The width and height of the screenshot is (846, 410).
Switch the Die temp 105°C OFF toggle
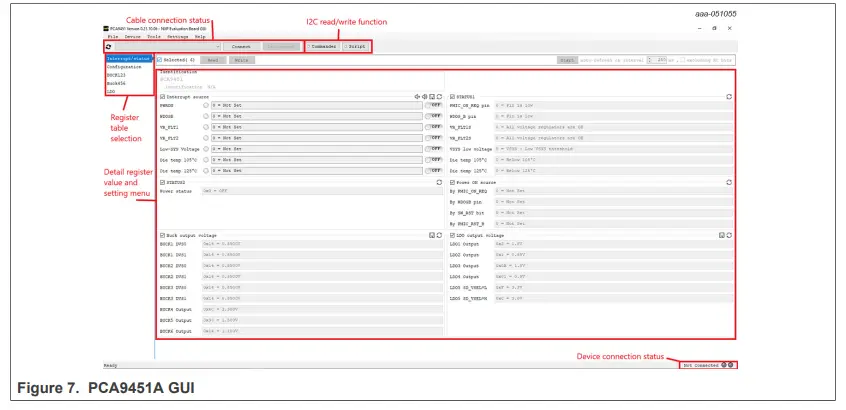click(434, 160)
